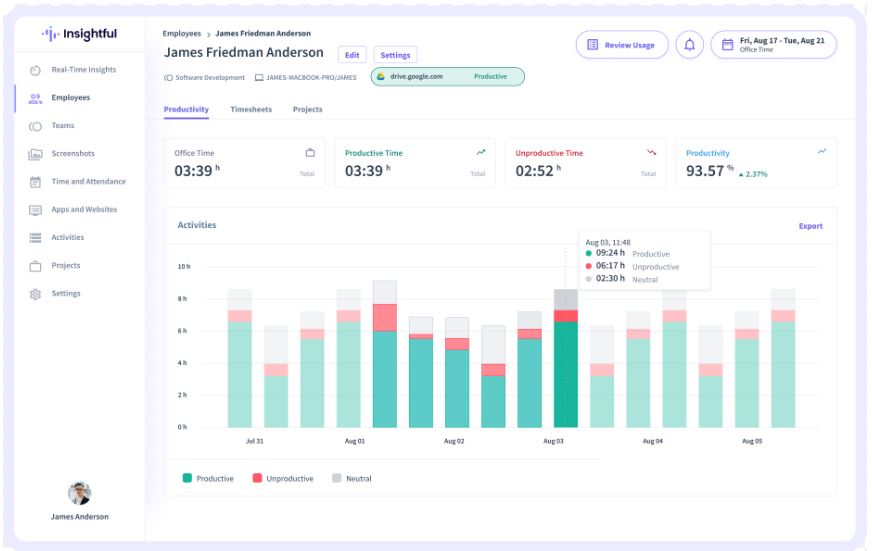Click James Friedman Anderson breadcrumb
The height and width of the screenshot is (551, 872).
tap(263, 33)
